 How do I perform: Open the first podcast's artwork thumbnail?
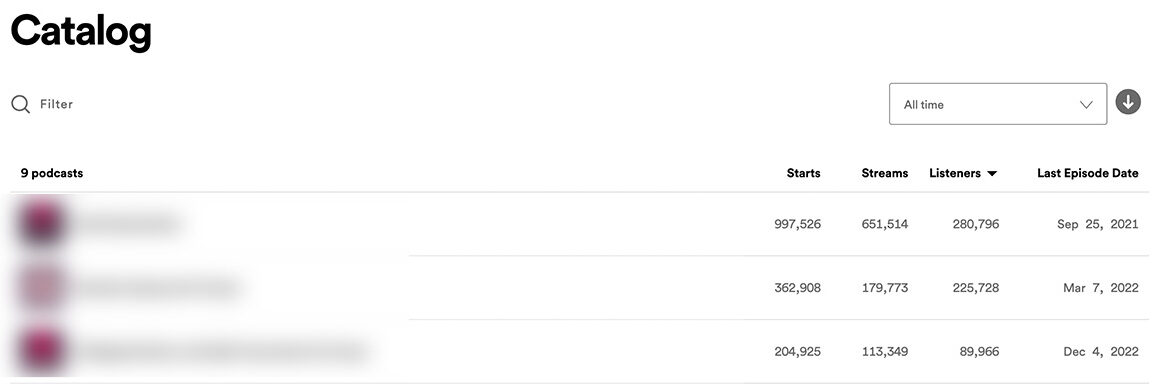pyautogui.click(x=39, y=224)
